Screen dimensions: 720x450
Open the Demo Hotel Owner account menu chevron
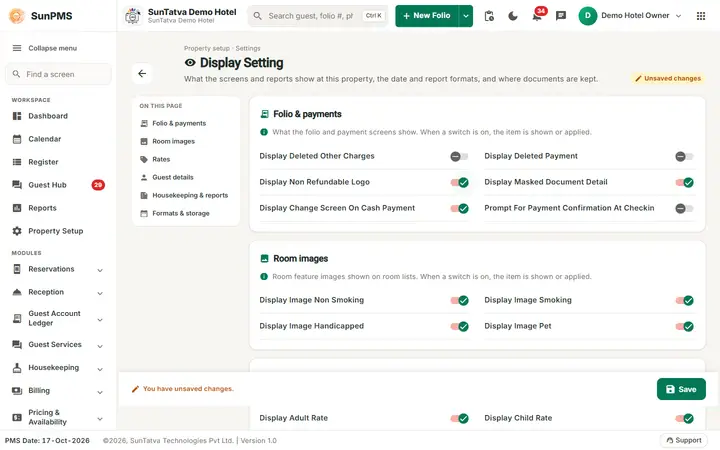pos(678,16)
